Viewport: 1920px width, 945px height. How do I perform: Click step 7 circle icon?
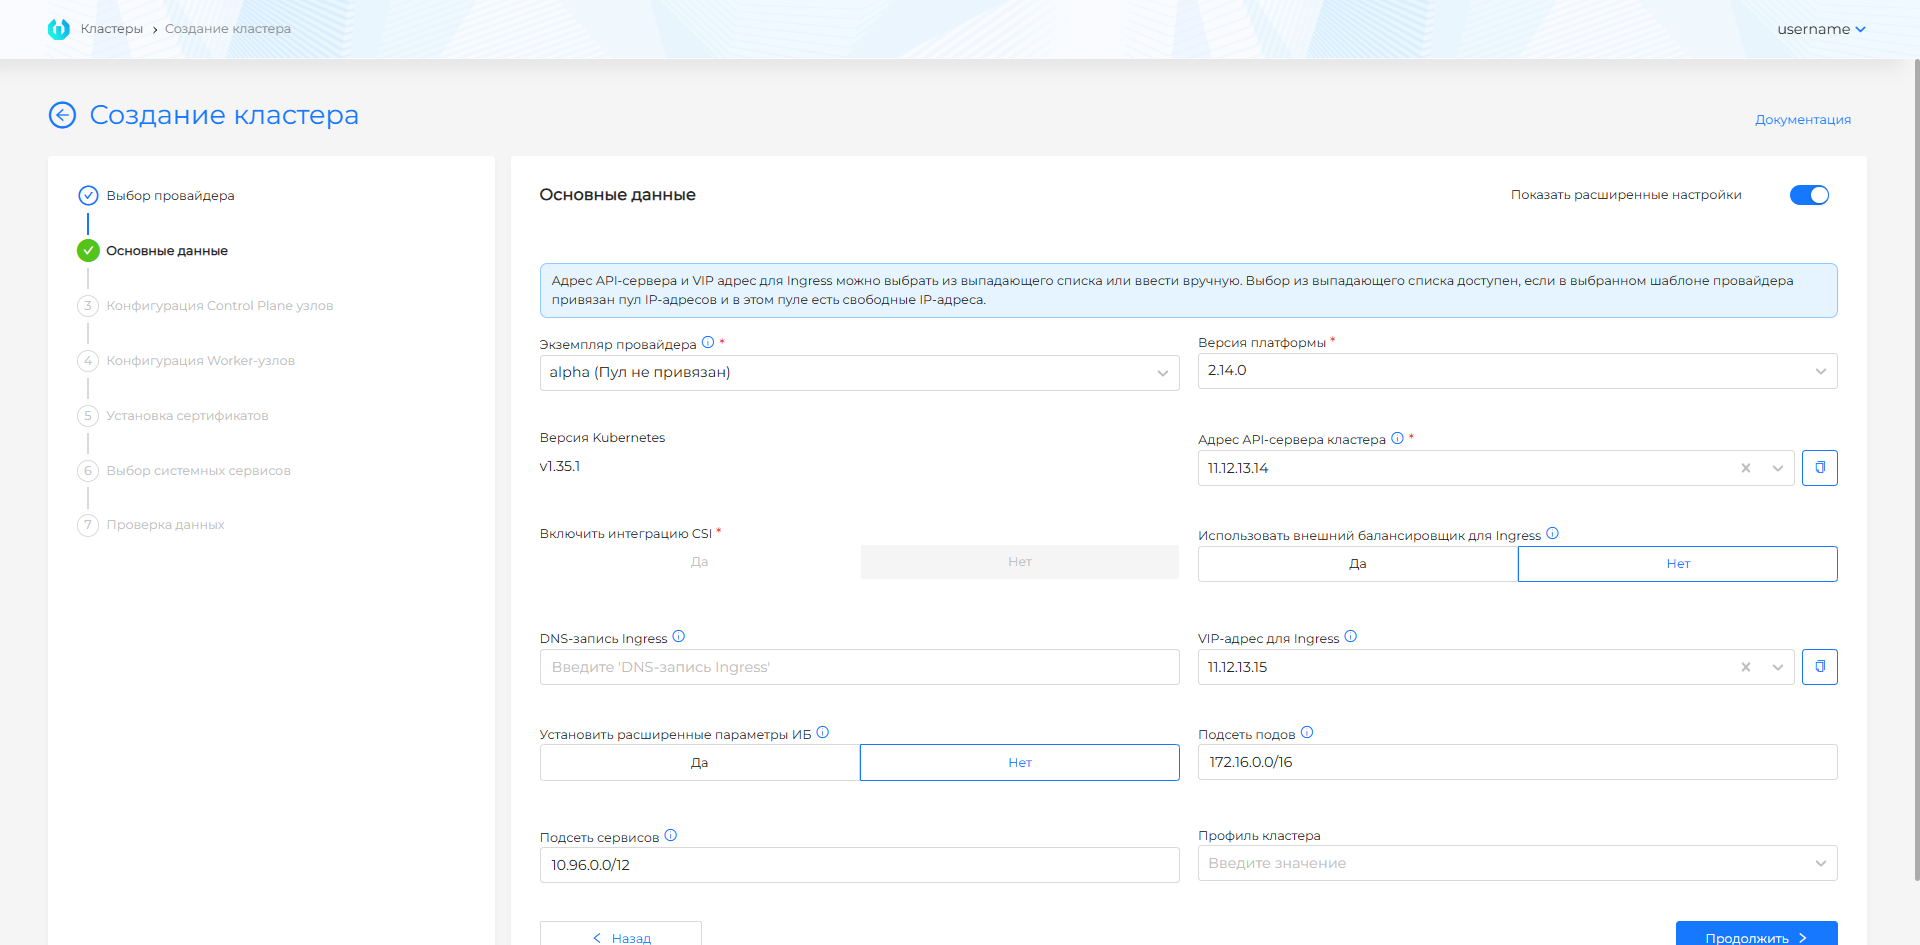click(88, 524)
